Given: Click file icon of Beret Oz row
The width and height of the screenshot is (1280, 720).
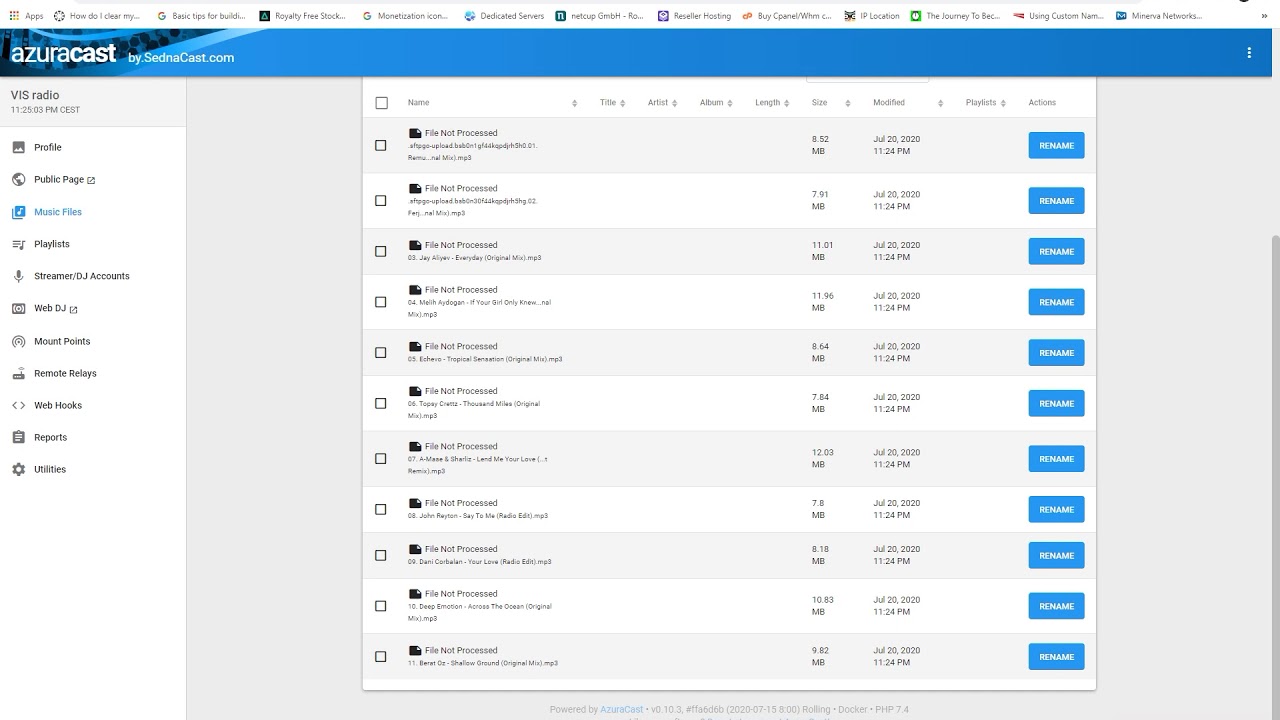Looking at the screenshot, I should [x=415, y=650].
